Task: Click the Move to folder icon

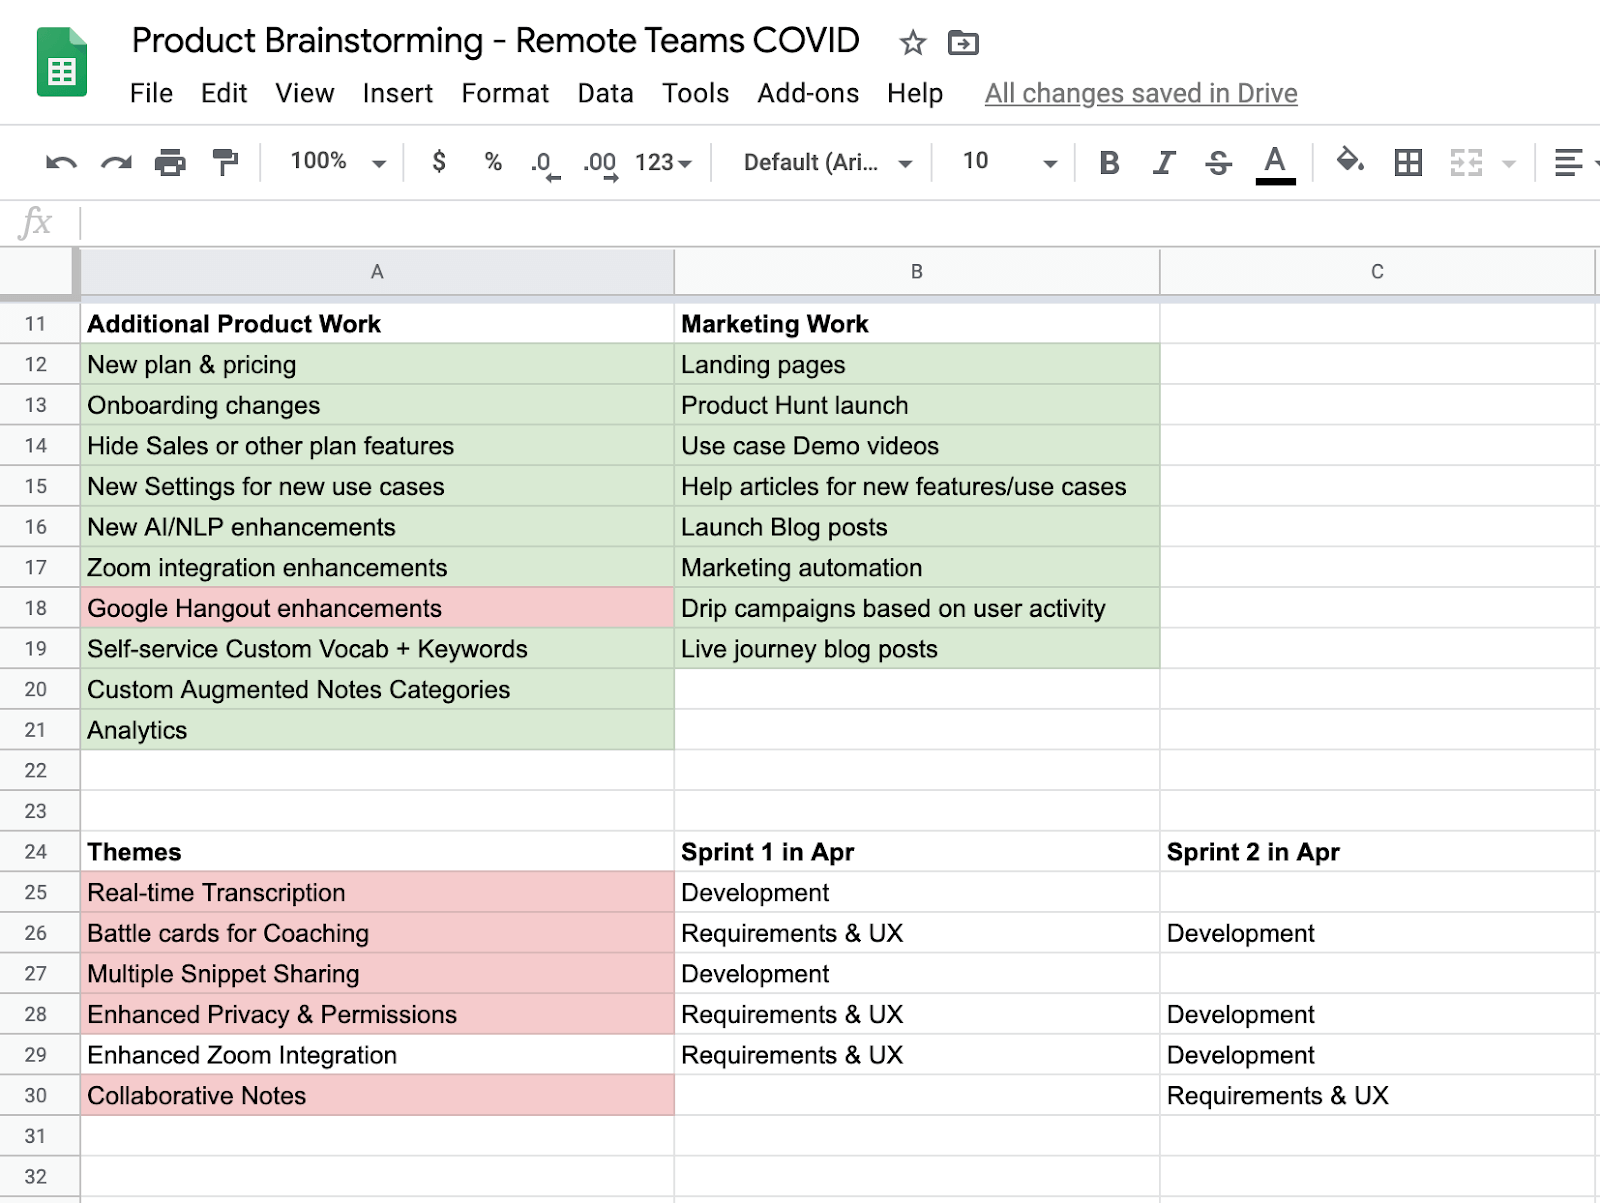Action: [963, 43]
